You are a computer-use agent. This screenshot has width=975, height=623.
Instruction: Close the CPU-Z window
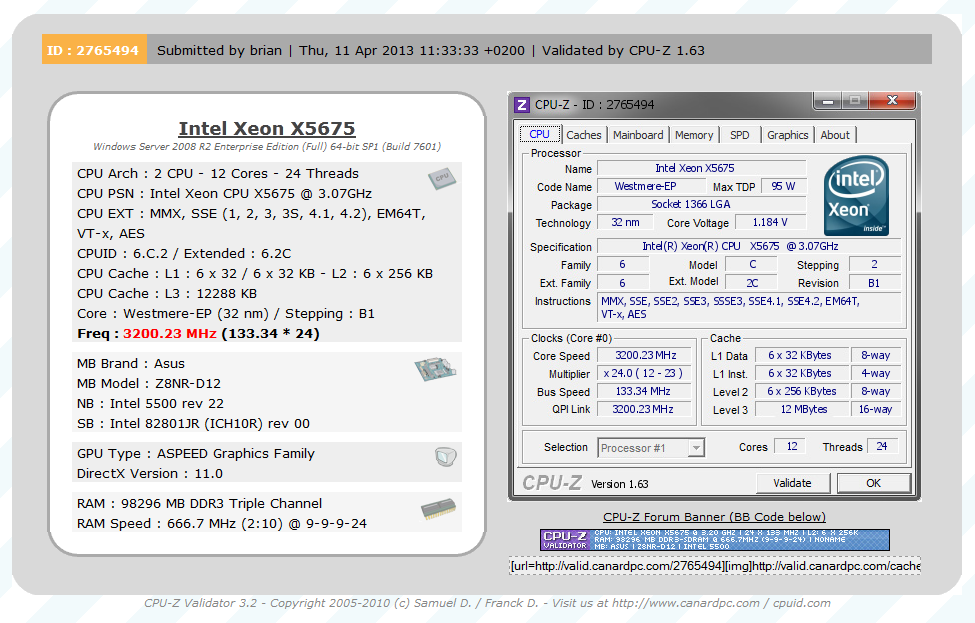pyautogui.click(x=892, y=100)
